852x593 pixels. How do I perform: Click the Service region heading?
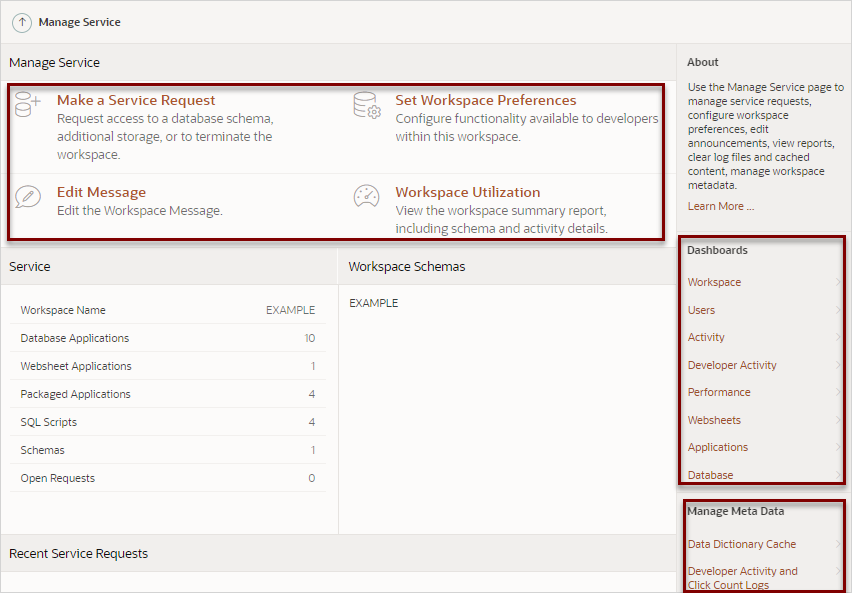click(29, 266)
